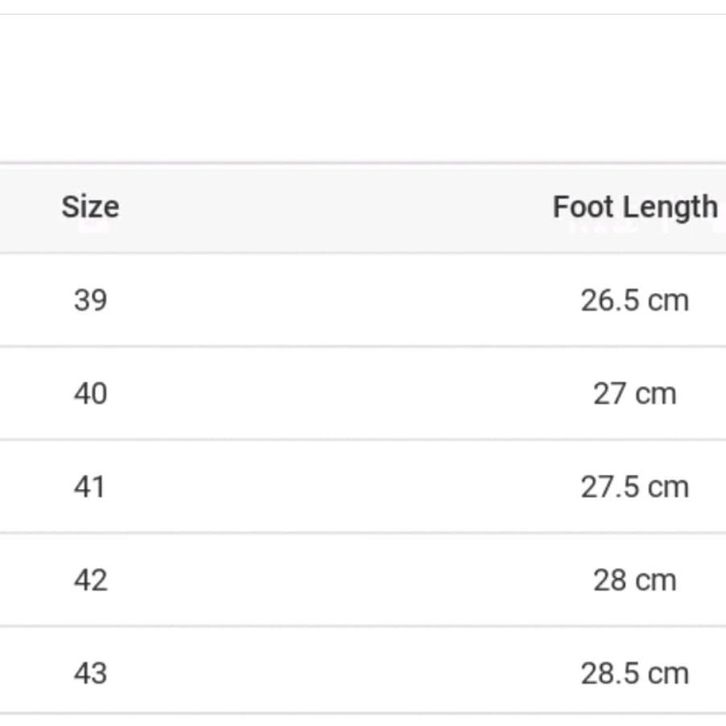Click the Foot Length column header

pyautogui.click(x=634, y=207)
